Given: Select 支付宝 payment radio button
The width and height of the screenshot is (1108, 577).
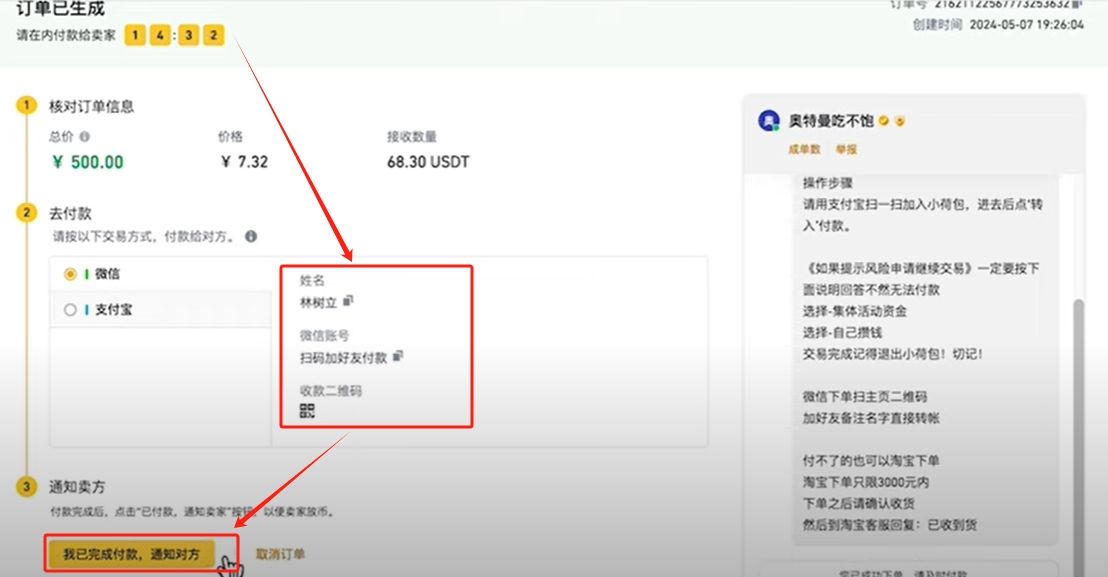Looking at the screenshot, I should point(70,310).
